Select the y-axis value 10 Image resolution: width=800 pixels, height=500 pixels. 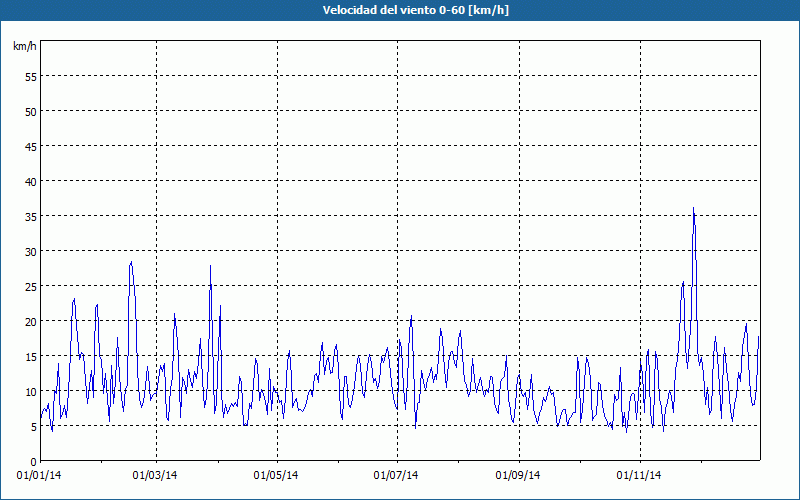(x=31, y=392)
